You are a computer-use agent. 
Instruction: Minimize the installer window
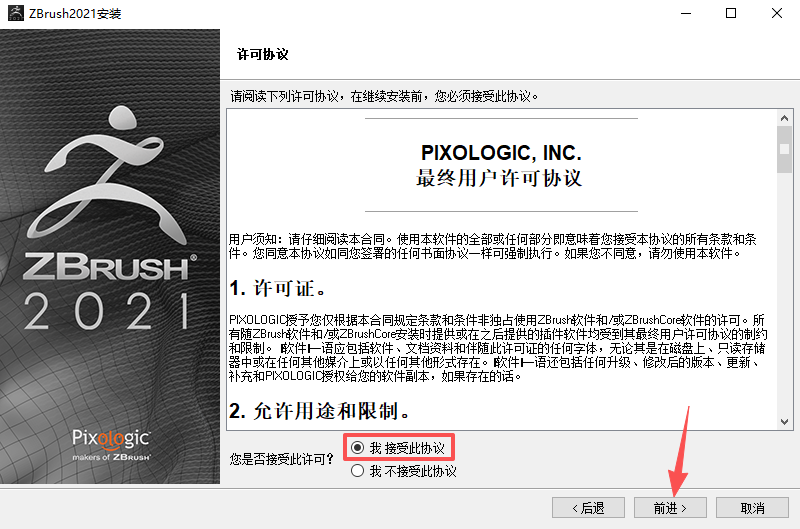[x=686, y=13]
